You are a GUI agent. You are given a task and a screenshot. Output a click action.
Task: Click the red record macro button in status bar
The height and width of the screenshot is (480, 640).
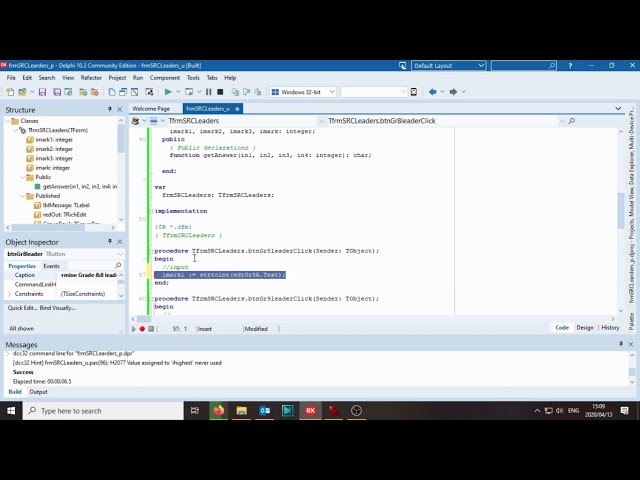(x=142, y=329)
